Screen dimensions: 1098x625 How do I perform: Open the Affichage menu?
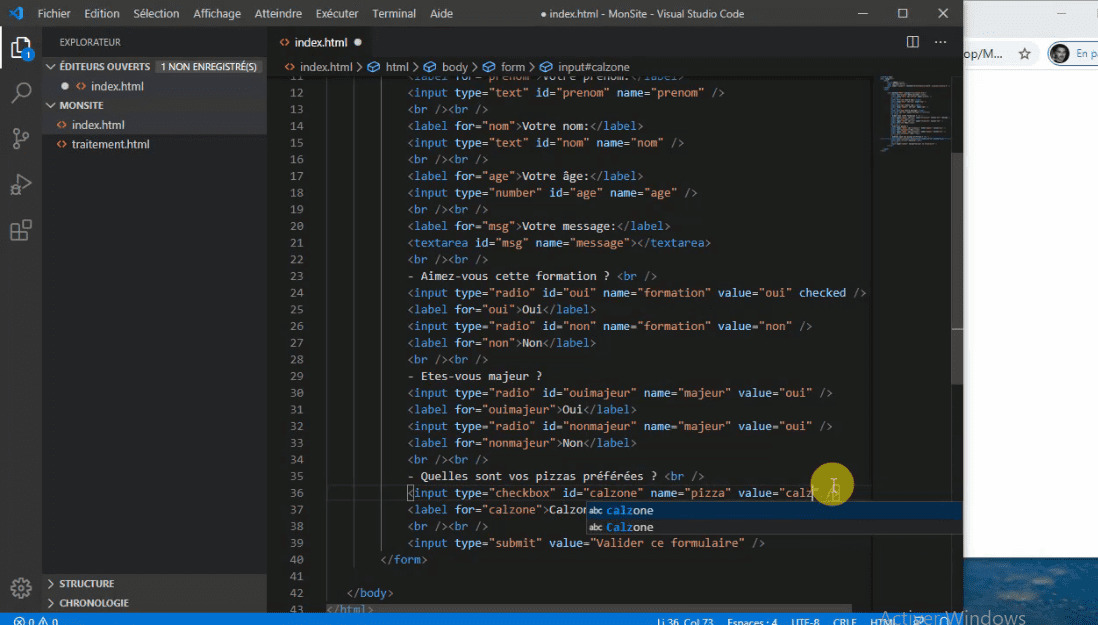point(217,13)
